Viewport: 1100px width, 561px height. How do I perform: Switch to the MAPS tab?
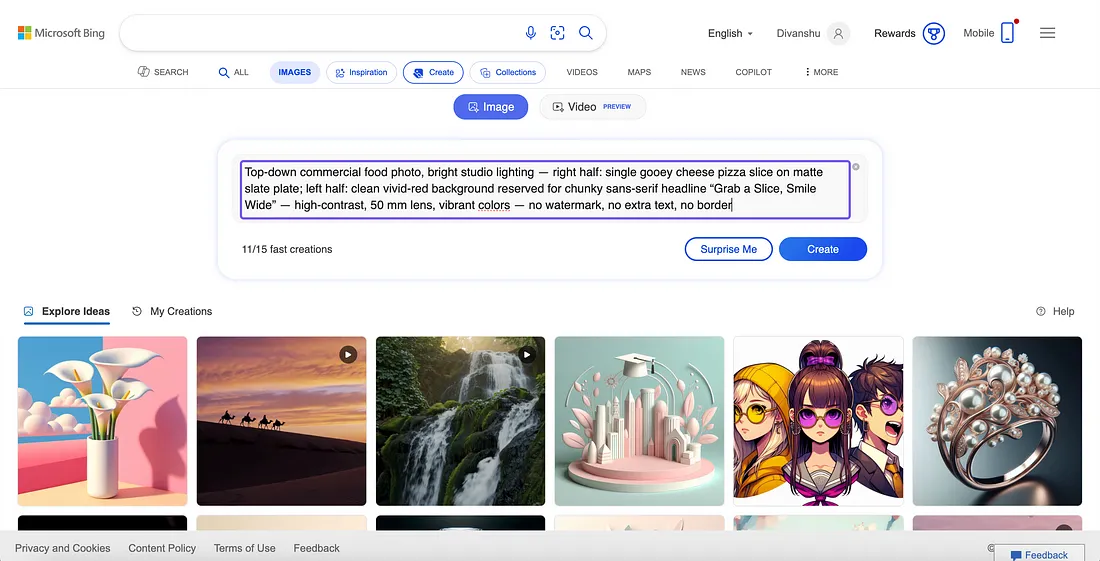(639, 72)
